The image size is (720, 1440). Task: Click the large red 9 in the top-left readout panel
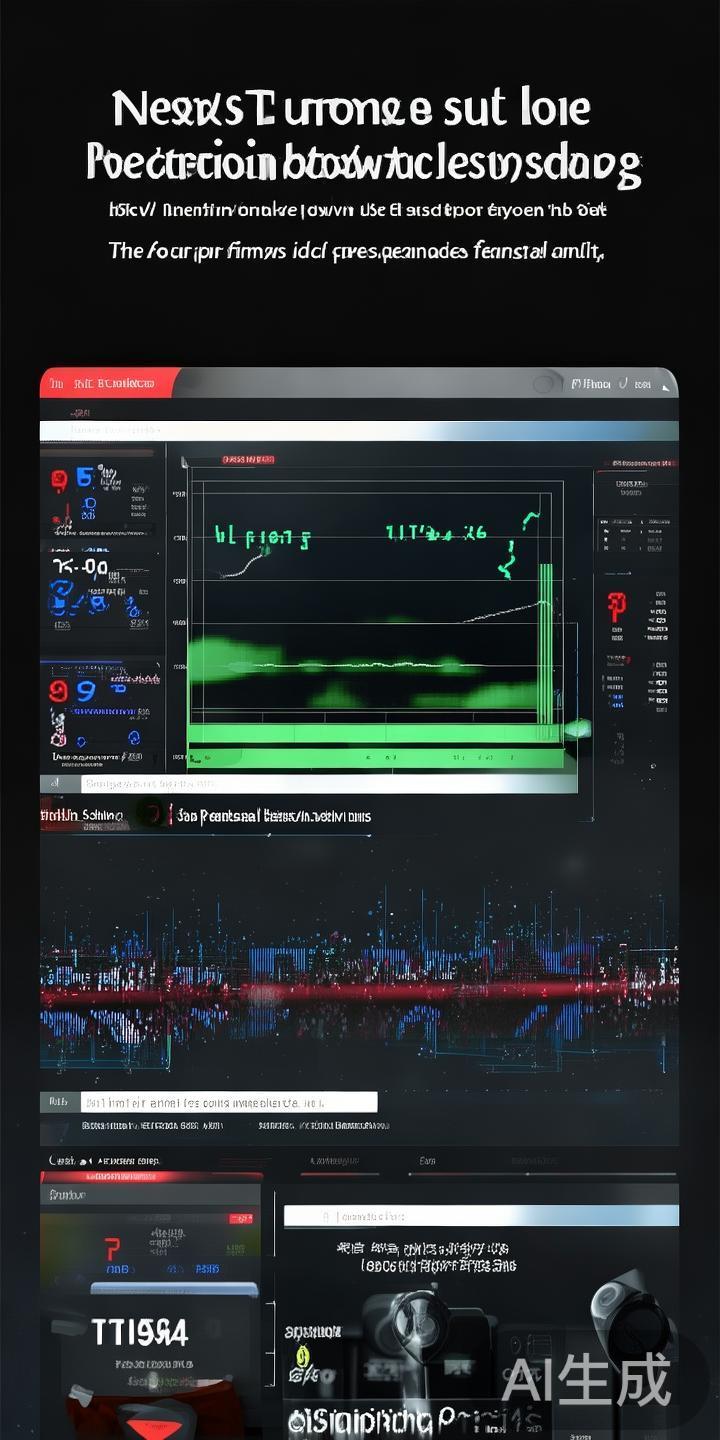coord(59,481)
